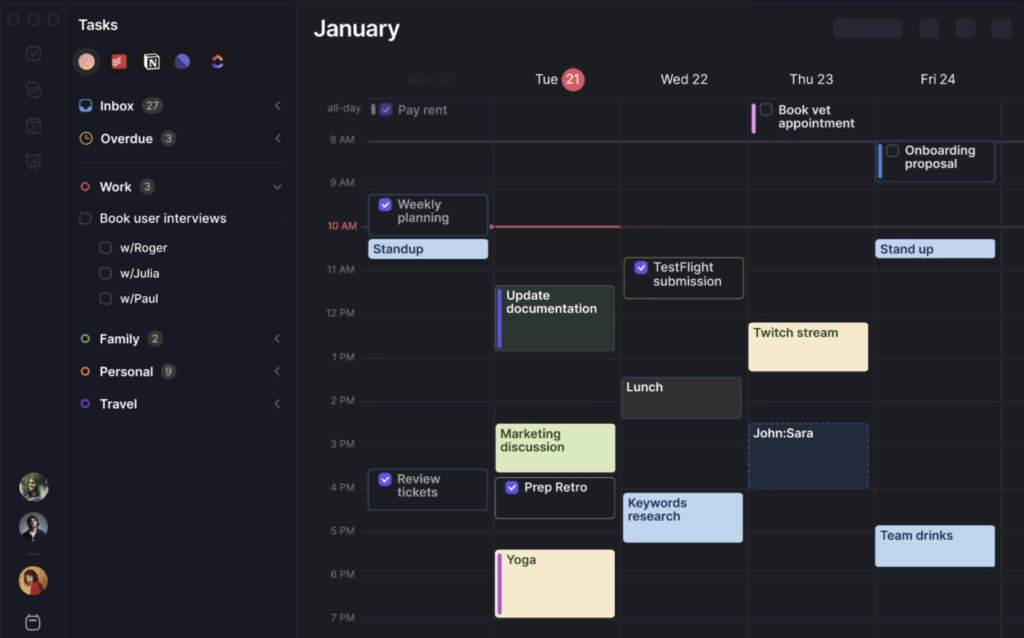Viewport: 1024px width, 638px height.
Task: Check the w/Roger subtask checkbox
Action: click(106, 248)
